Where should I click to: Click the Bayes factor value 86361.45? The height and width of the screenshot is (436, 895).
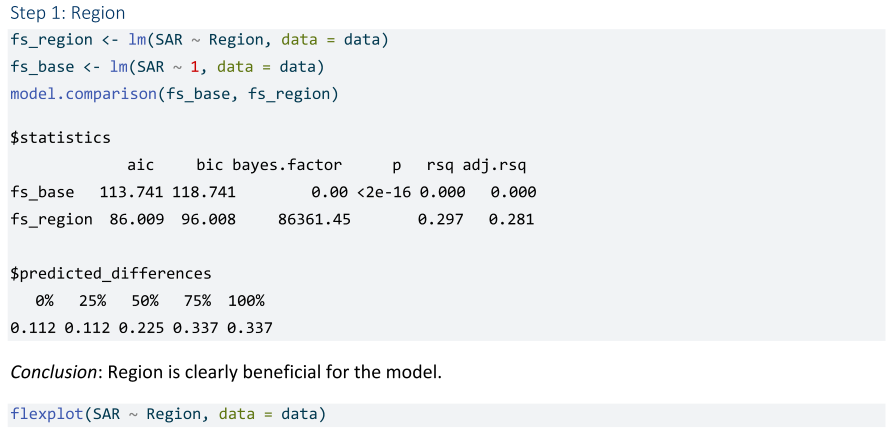[x=314, y=219]
